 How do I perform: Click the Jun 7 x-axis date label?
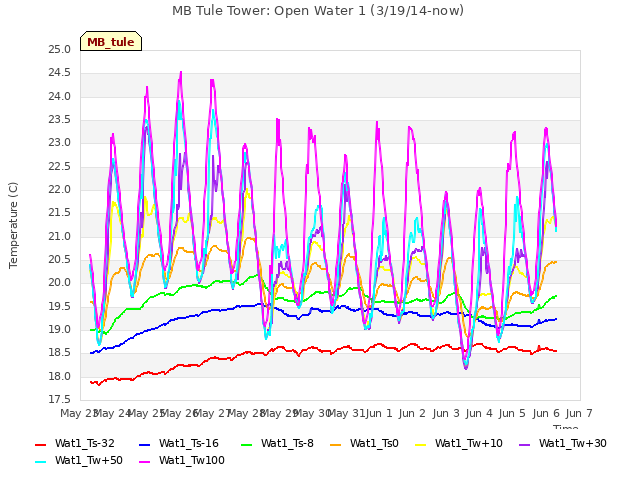click(x=579, y=414)
